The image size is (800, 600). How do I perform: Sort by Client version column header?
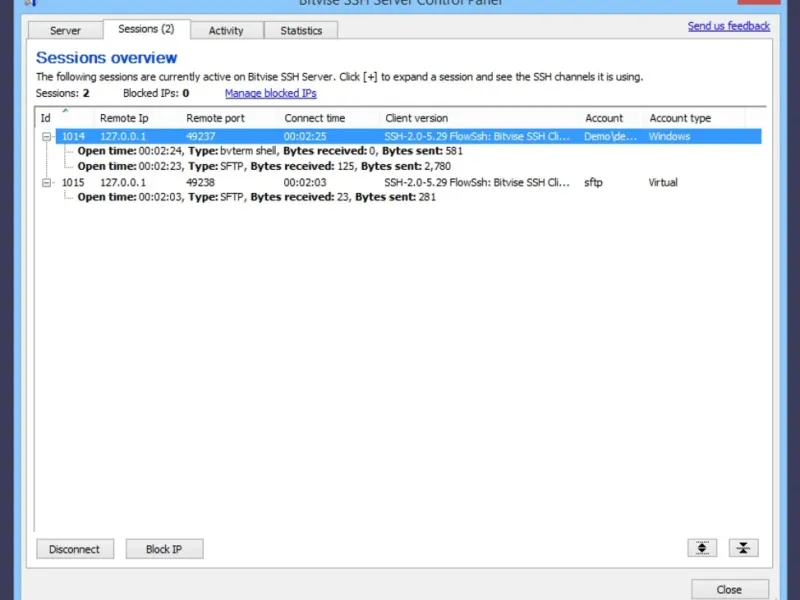tap(479, 118)
